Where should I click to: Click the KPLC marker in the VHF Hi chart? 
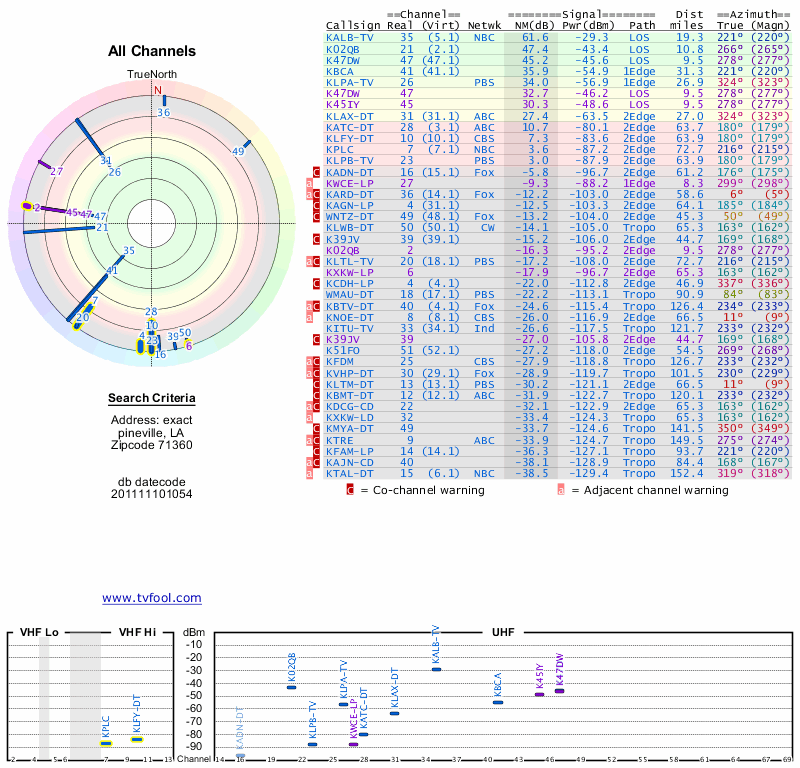(106, 743)
